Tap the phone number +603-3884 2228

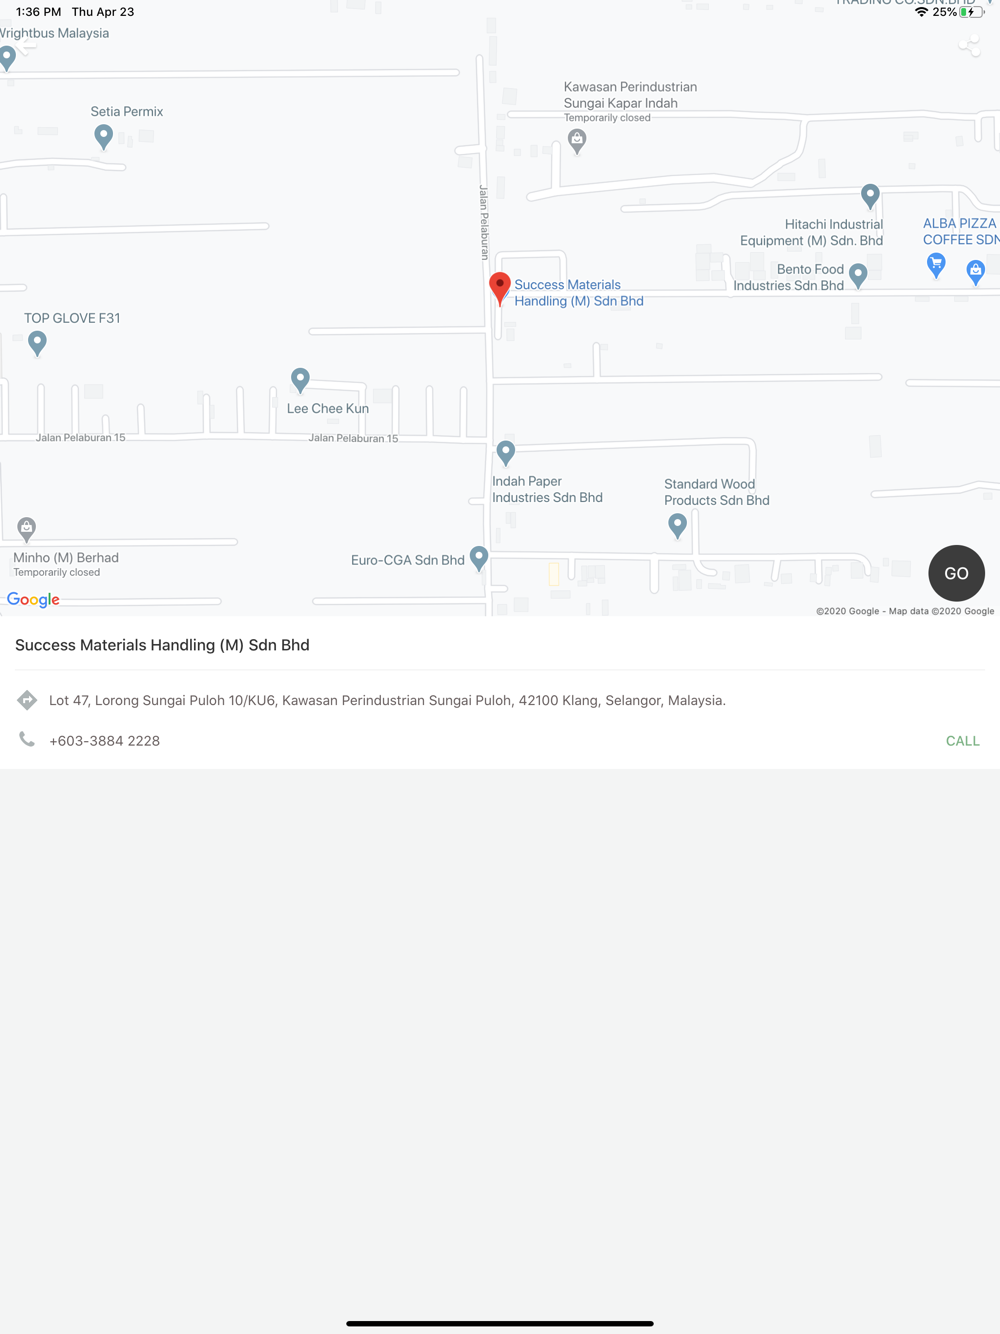coord(105,741)
